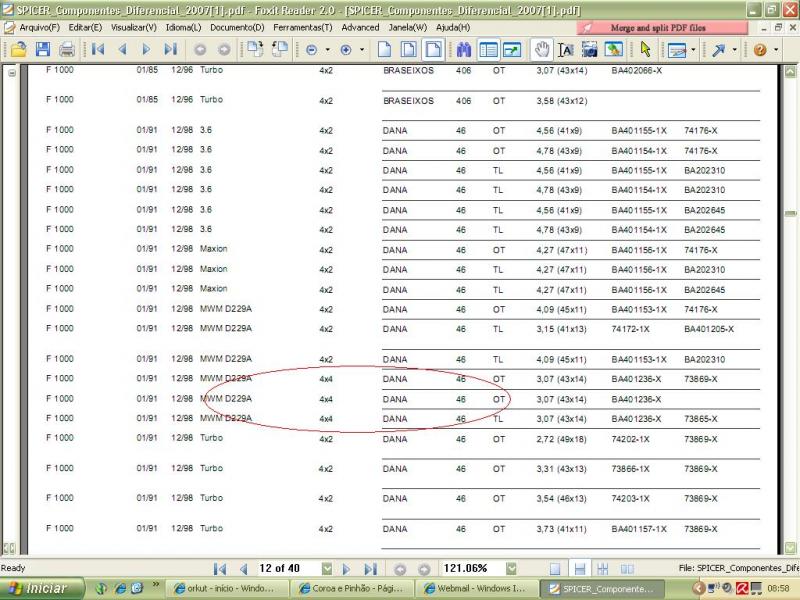The height and width of the screenshot is (600, 800).
Task: Click the zoom out (minus) toolbar icon
Action: click(x=311, y=50)
